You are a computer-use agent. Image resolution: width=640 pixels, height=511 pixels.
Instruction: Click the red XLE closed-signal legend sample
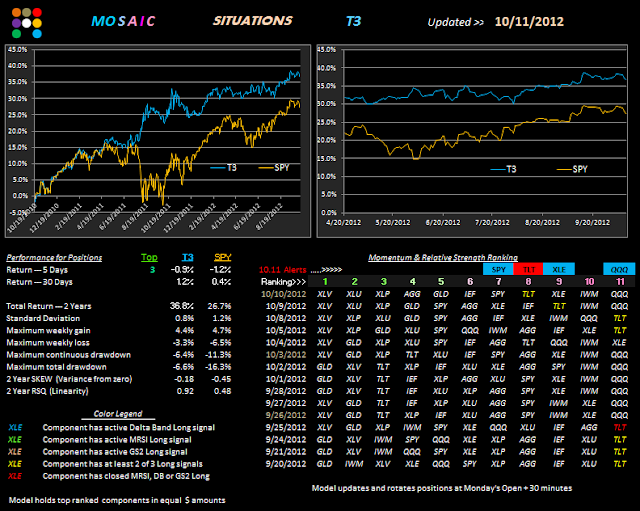pos(15,476)
